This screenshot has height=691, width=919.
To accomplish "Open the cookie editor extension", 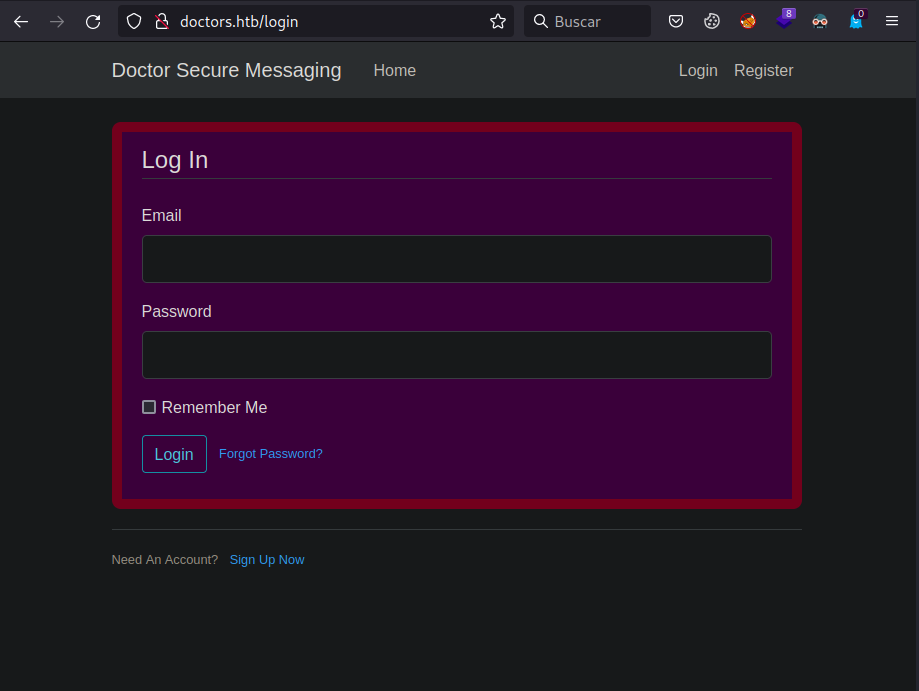I will tap(712, 21).
